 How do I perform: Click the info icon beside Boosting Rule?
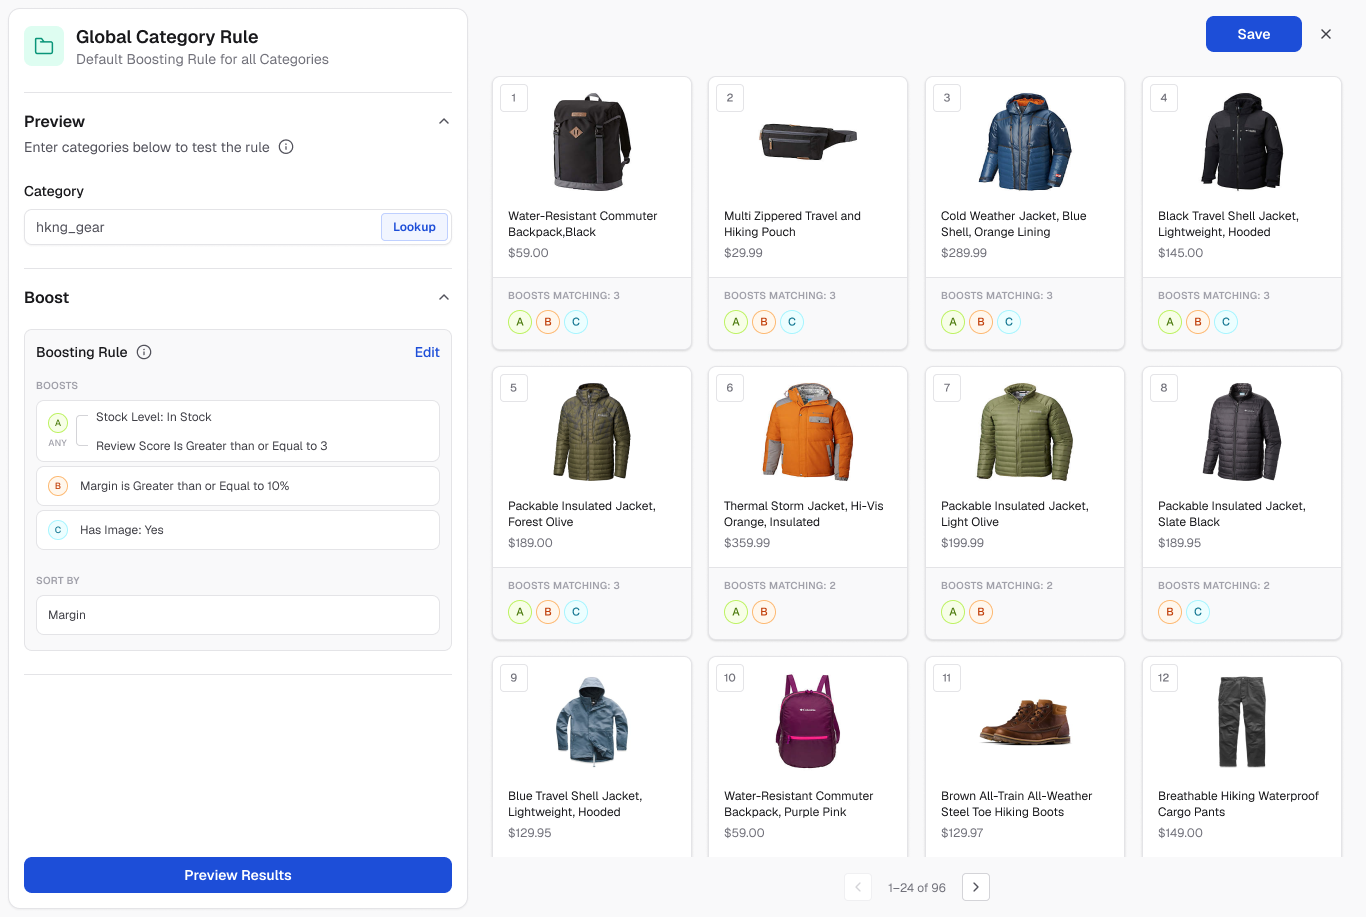pos(144,352)
